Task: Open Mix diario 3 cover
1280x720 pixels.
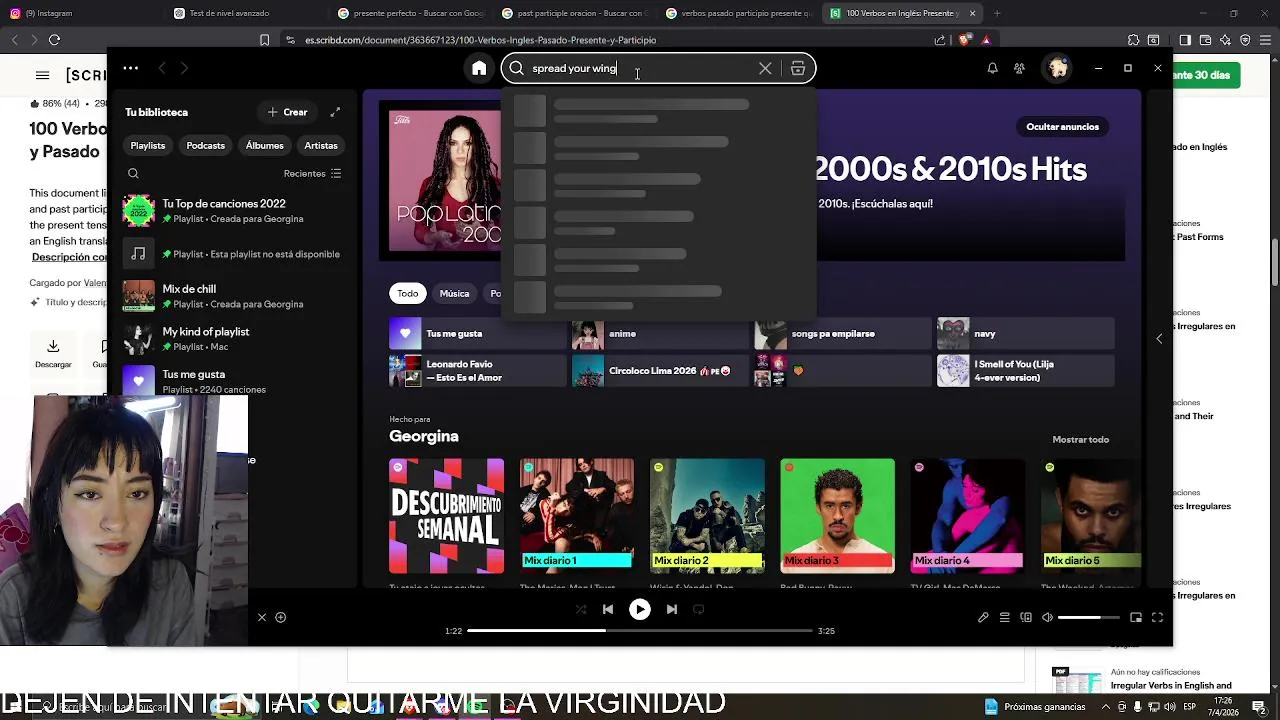Action: (x=838, y=515)
